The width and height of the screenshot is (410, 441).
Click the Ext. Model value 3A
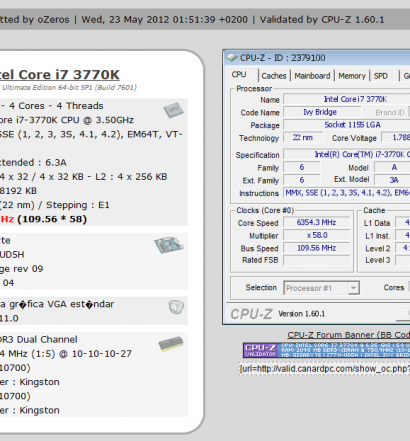392,180
